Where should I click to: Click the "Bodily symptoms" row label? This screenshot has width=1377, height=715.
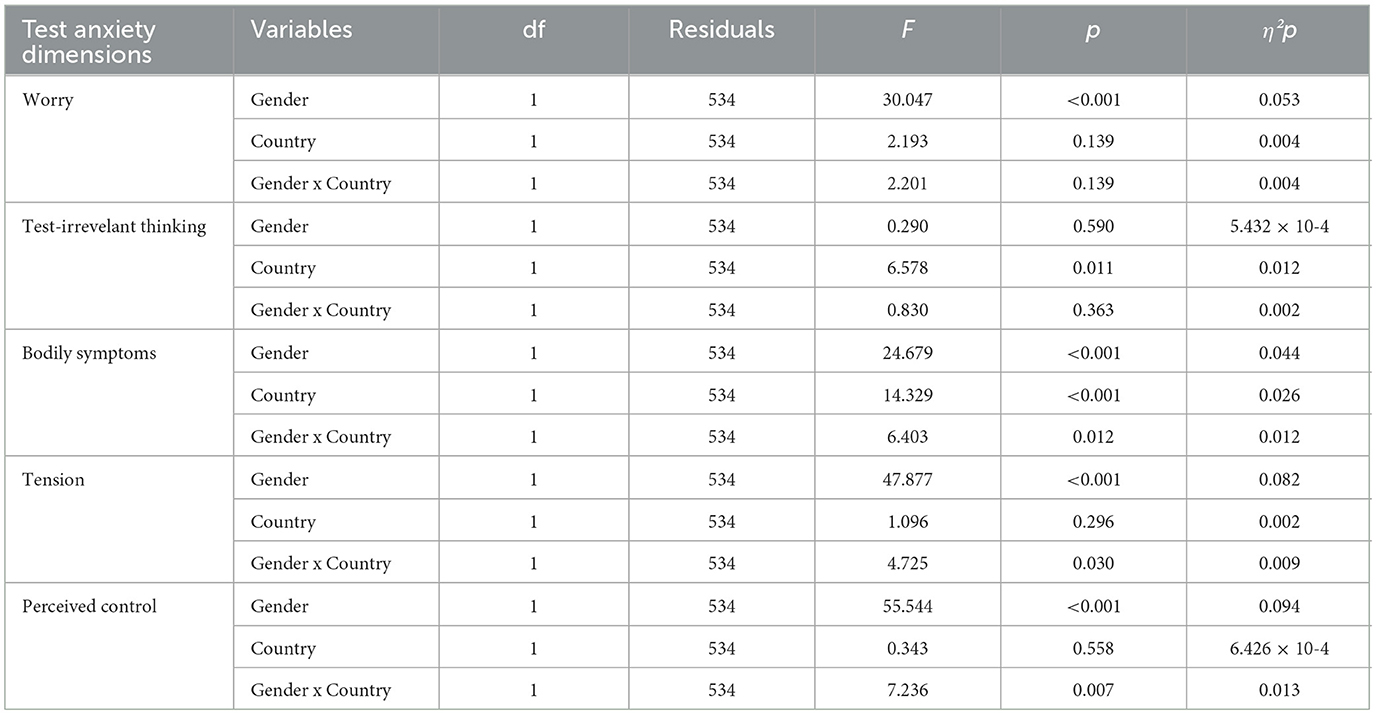point(89,353)
